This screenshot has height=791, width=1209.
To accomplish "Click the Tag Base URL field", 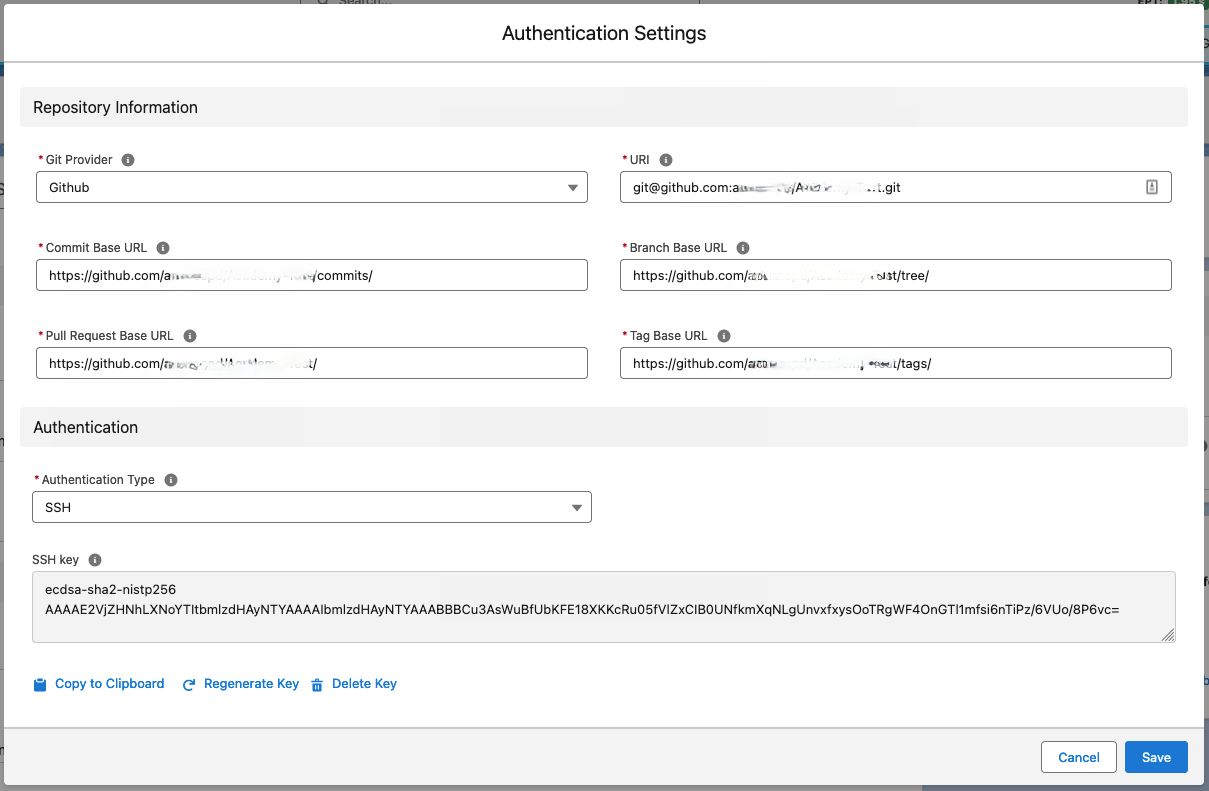I will pos(895,363).
